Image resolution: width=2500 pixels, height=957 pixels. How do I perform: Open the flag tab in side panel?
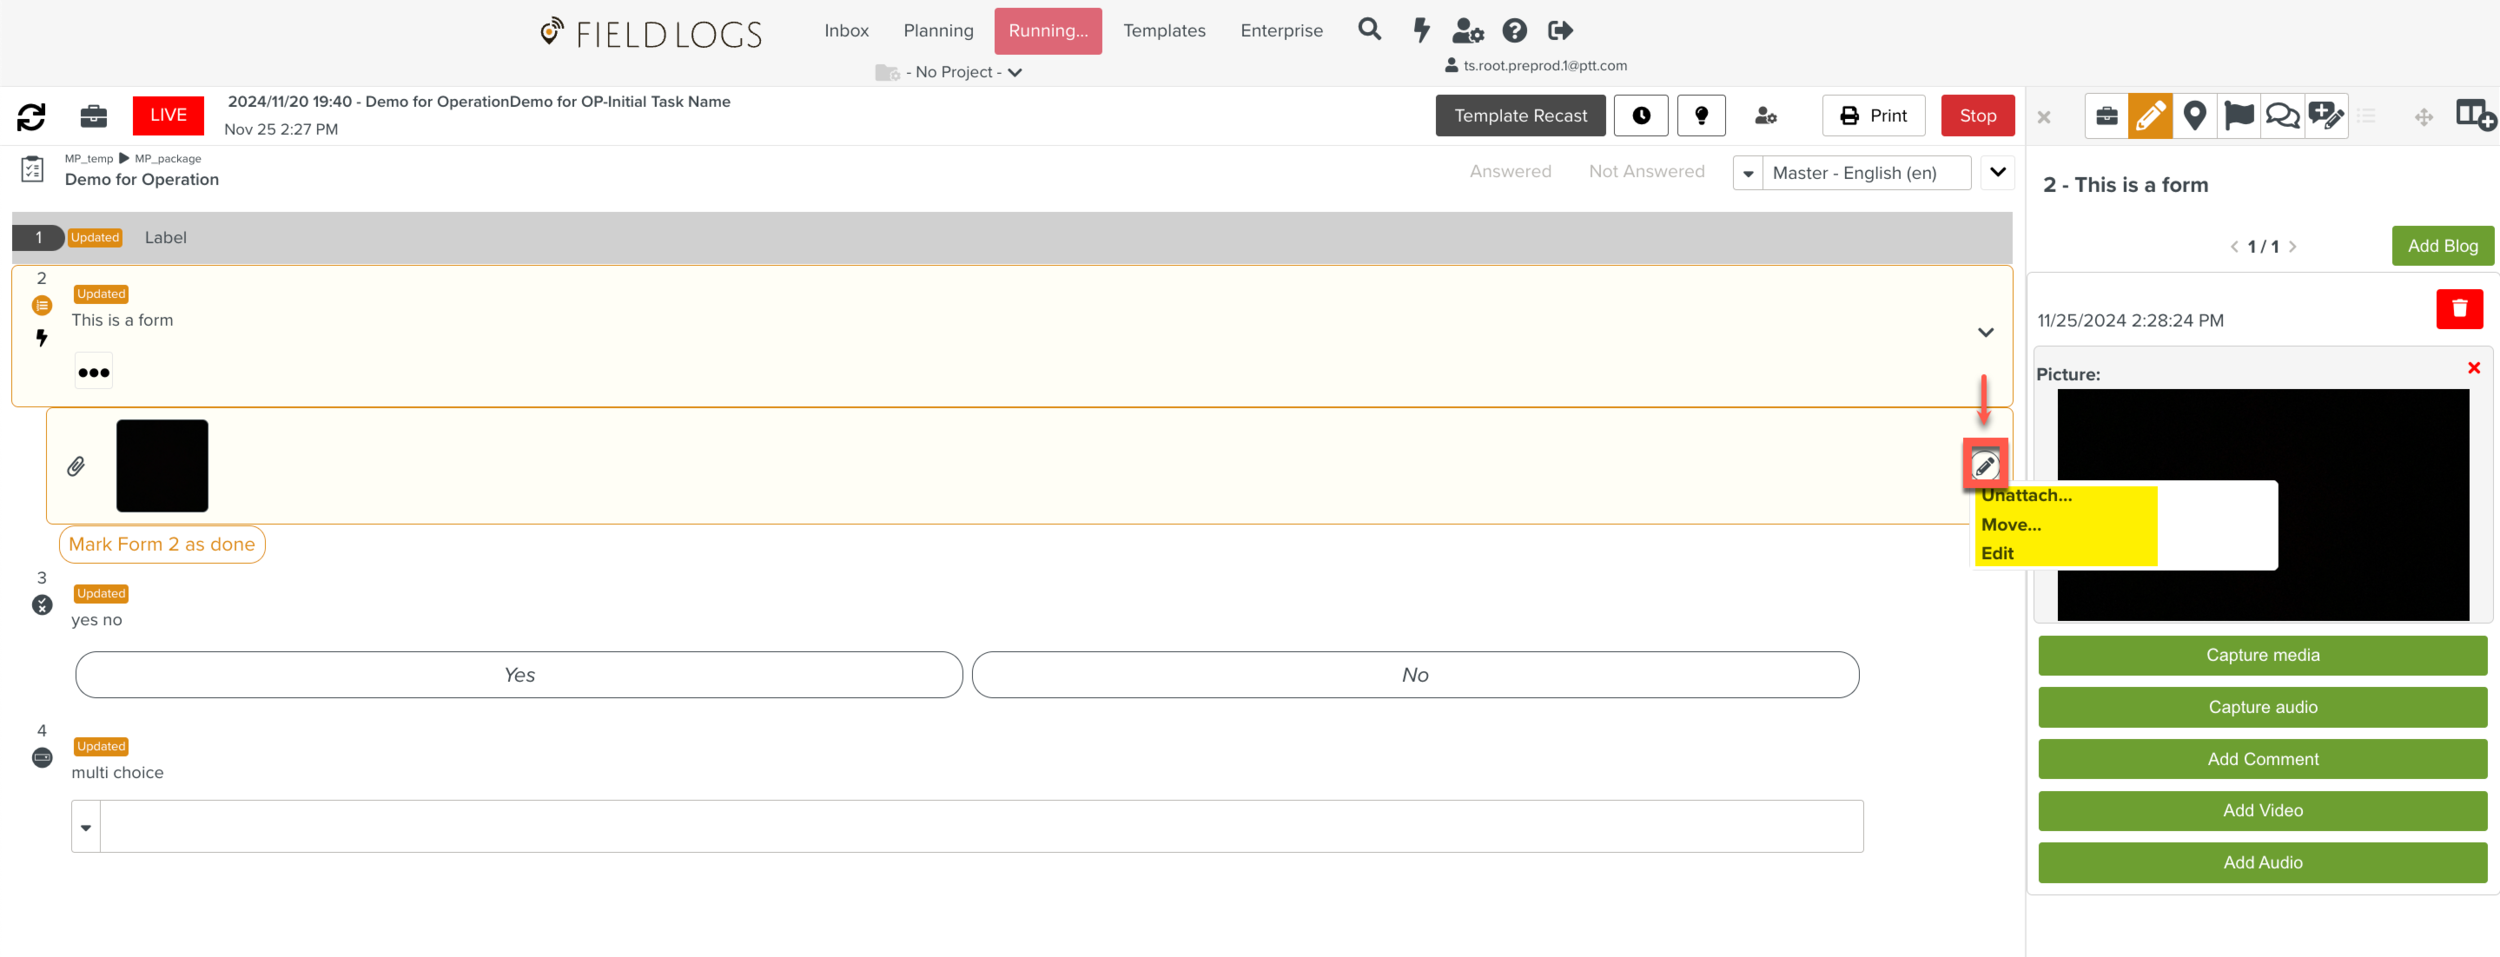click(2238, 116)
